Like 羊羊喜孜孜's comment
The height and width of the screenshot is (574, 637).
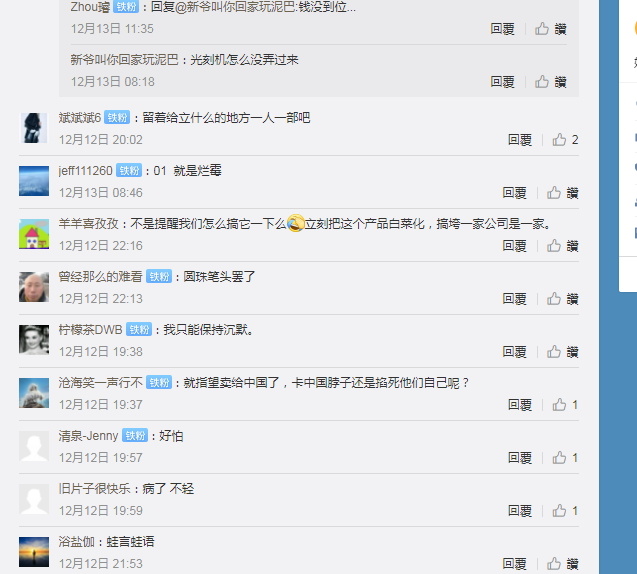click(x=562, y=246)
